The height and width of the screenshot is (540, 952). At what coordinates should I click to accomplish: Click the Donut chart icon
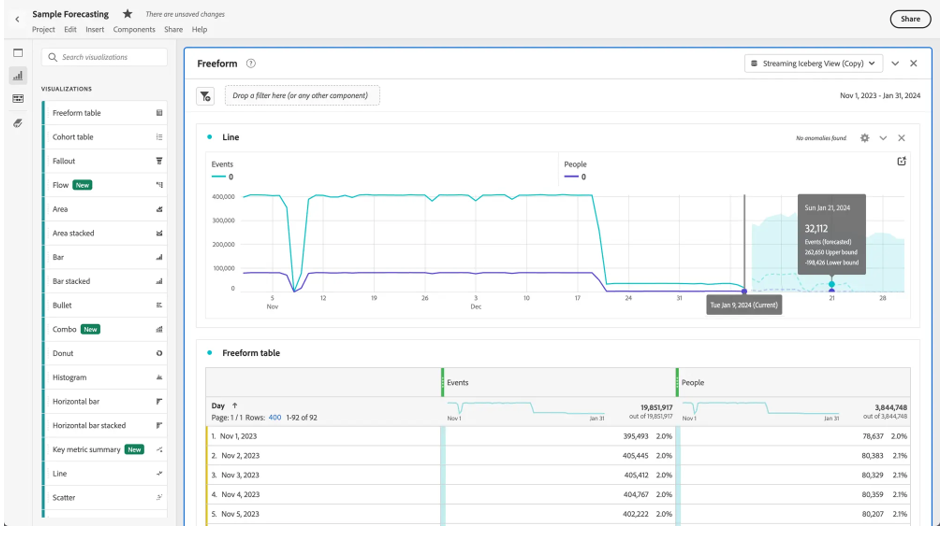(159, 353)
